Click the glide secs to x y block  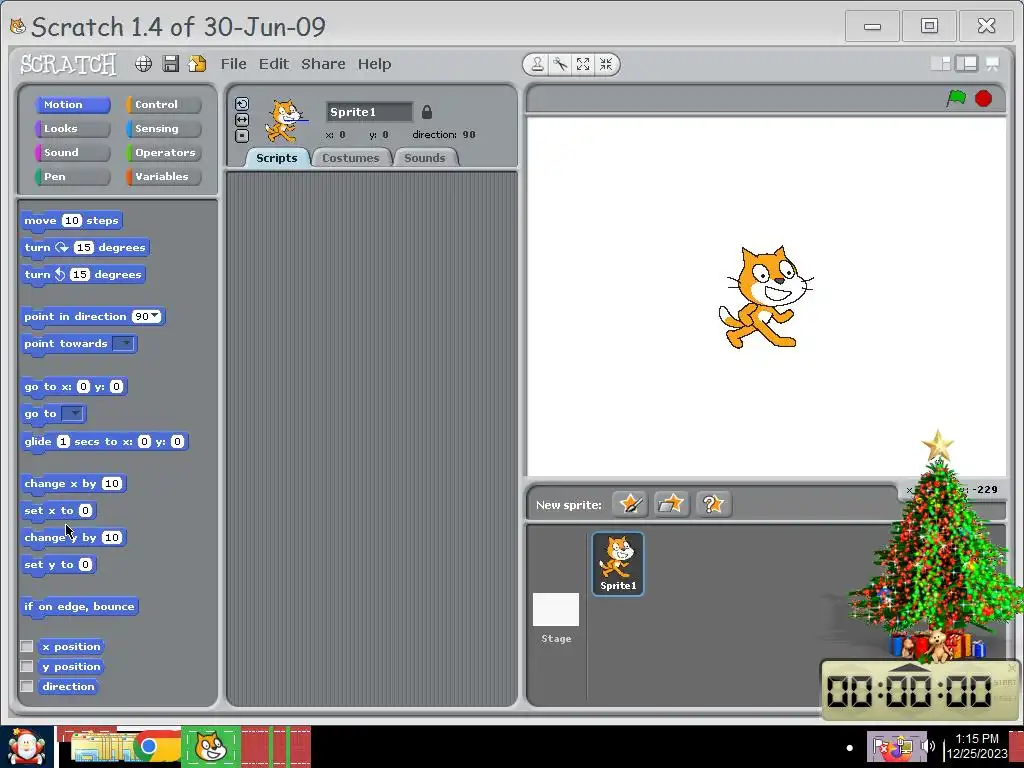tap(104, 442)
